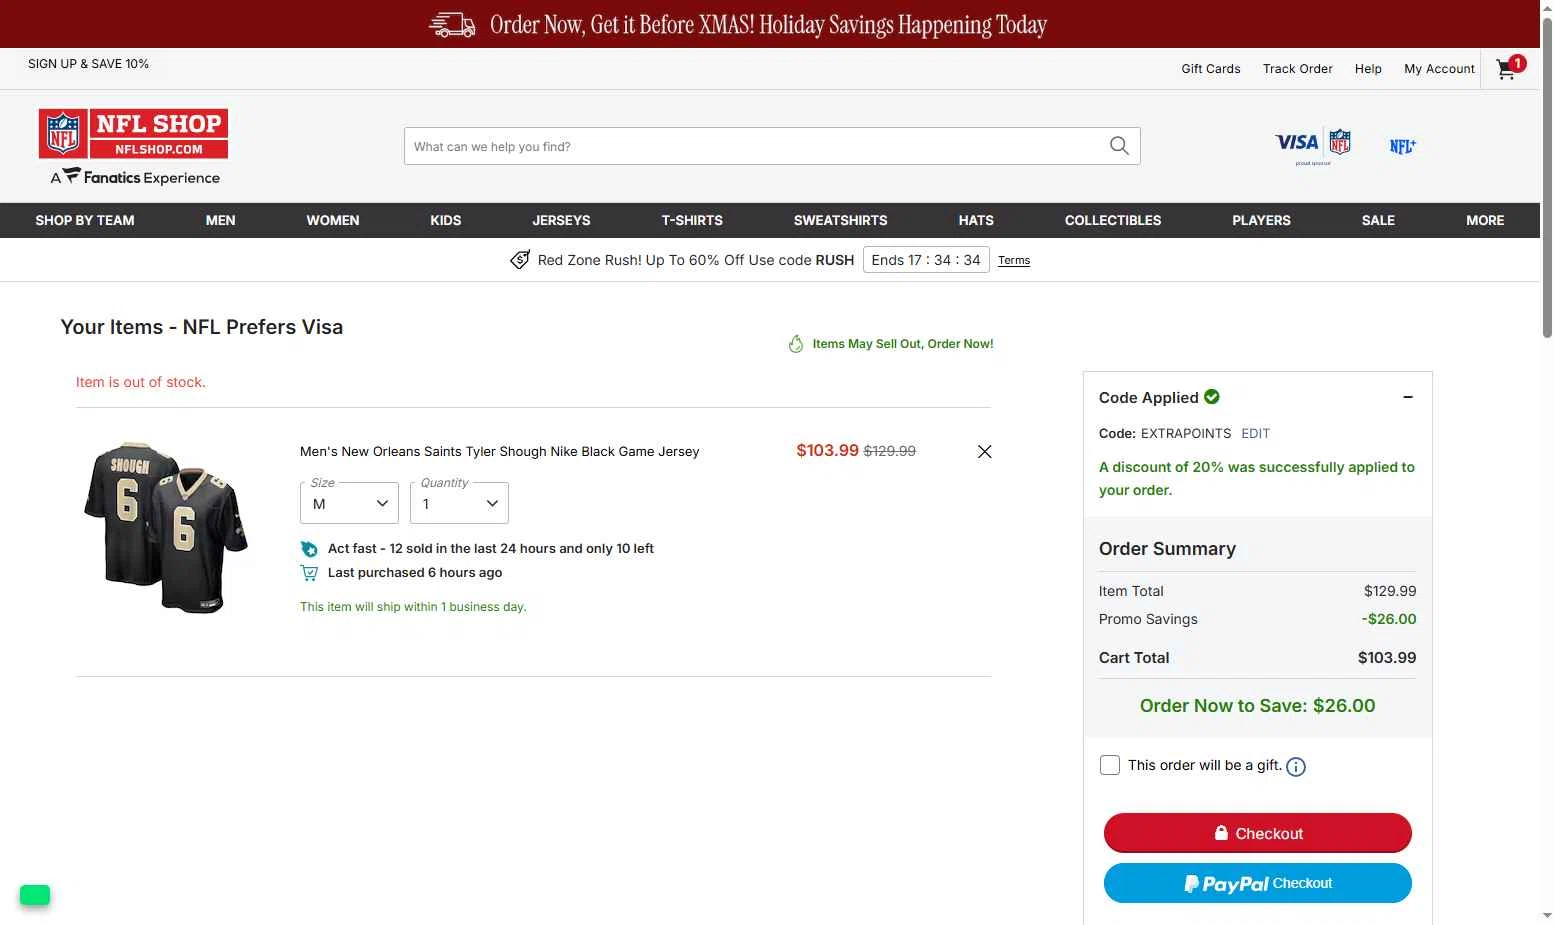
Task: Edit the EXTRAPOINTS promo code
Action: pos(1255,433)
